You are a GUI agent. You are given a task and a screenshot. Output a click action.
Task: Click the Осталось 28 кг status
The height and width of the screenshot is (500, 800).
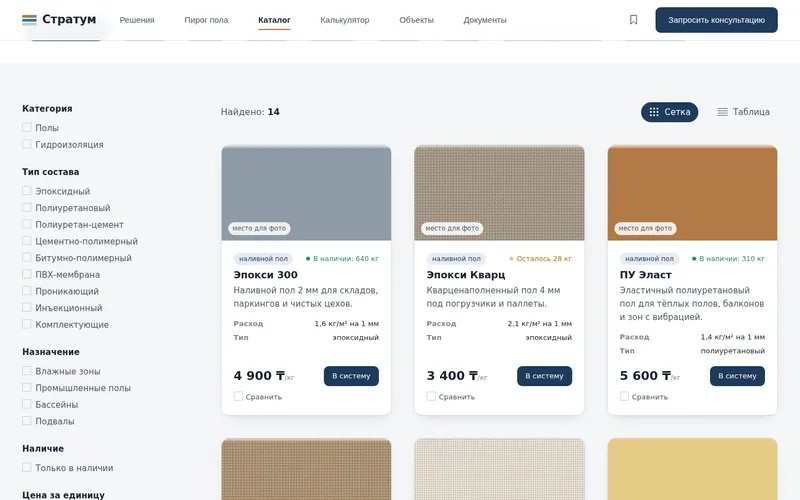click(x=540, y=259)
